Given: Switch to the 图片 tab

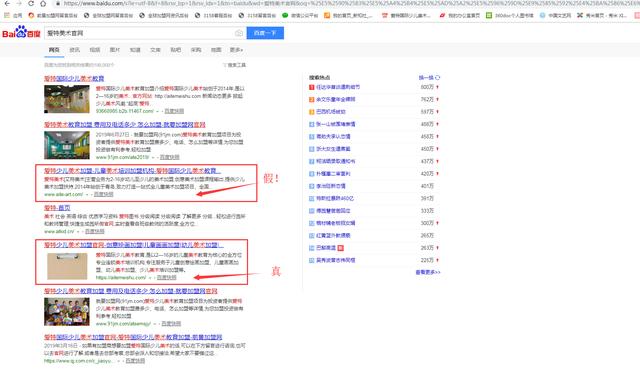Looking at the screenshot, I should 115,50.
